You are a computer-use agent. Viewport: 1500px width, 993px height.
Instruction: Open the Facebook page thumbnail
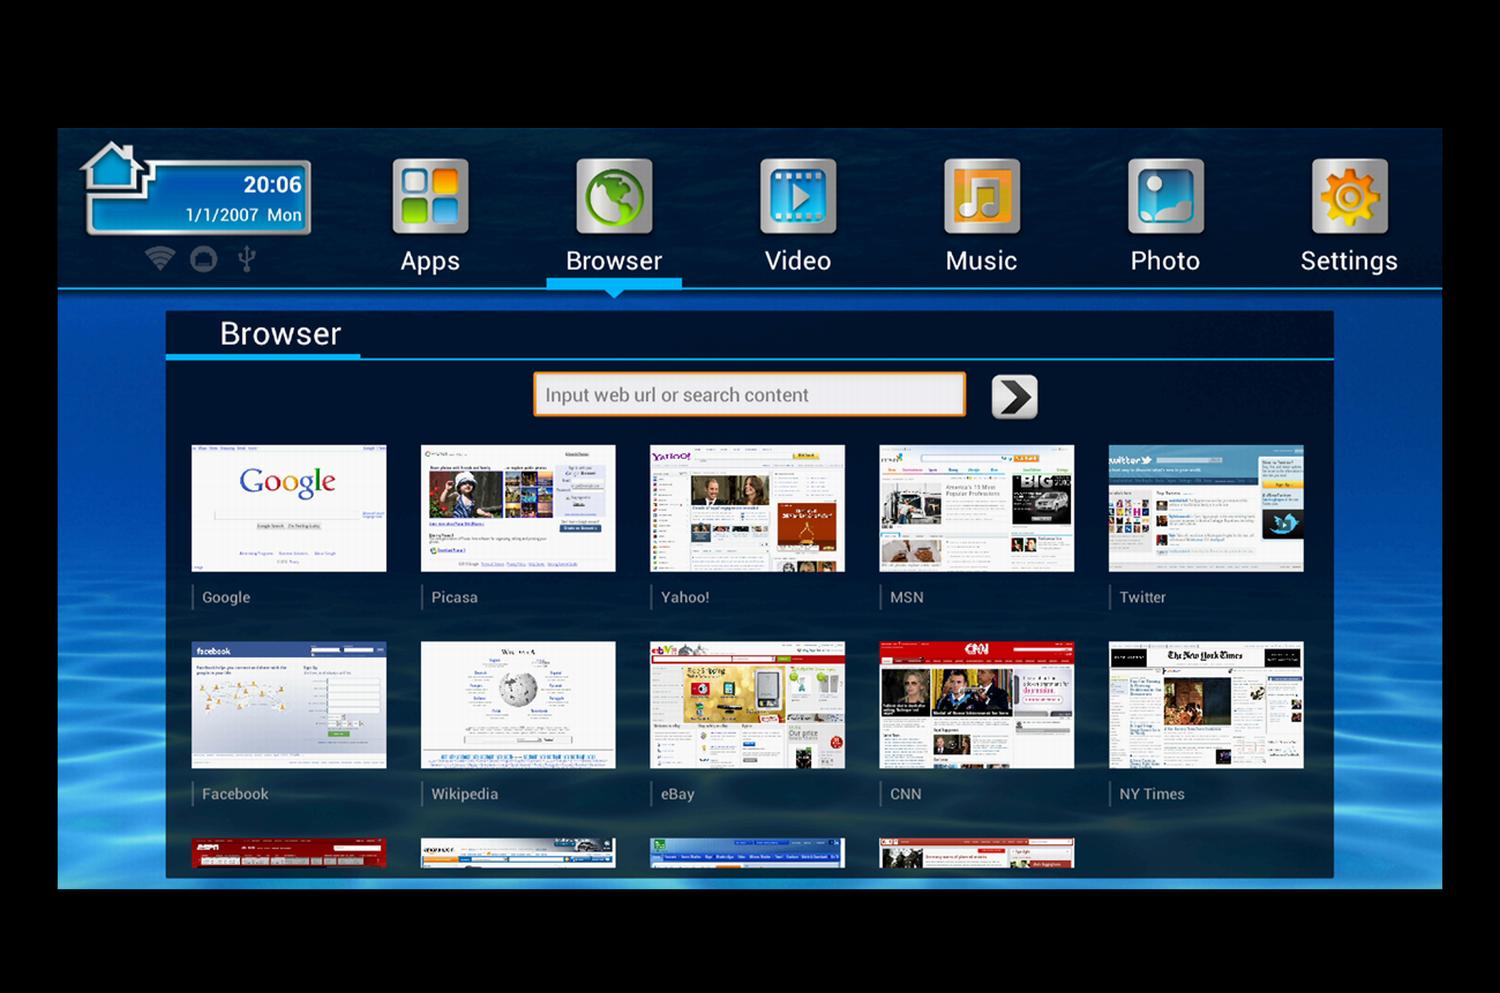[289, 705]
